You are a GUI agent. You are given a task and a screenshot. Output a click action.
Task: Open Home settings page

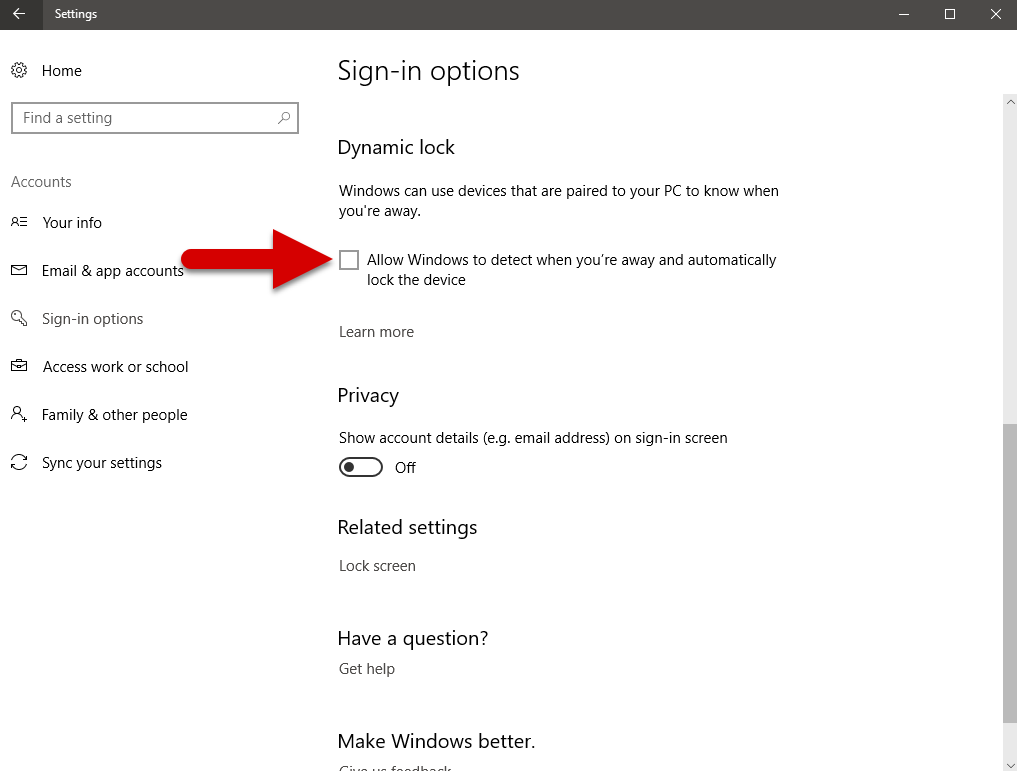pos(62,71)
